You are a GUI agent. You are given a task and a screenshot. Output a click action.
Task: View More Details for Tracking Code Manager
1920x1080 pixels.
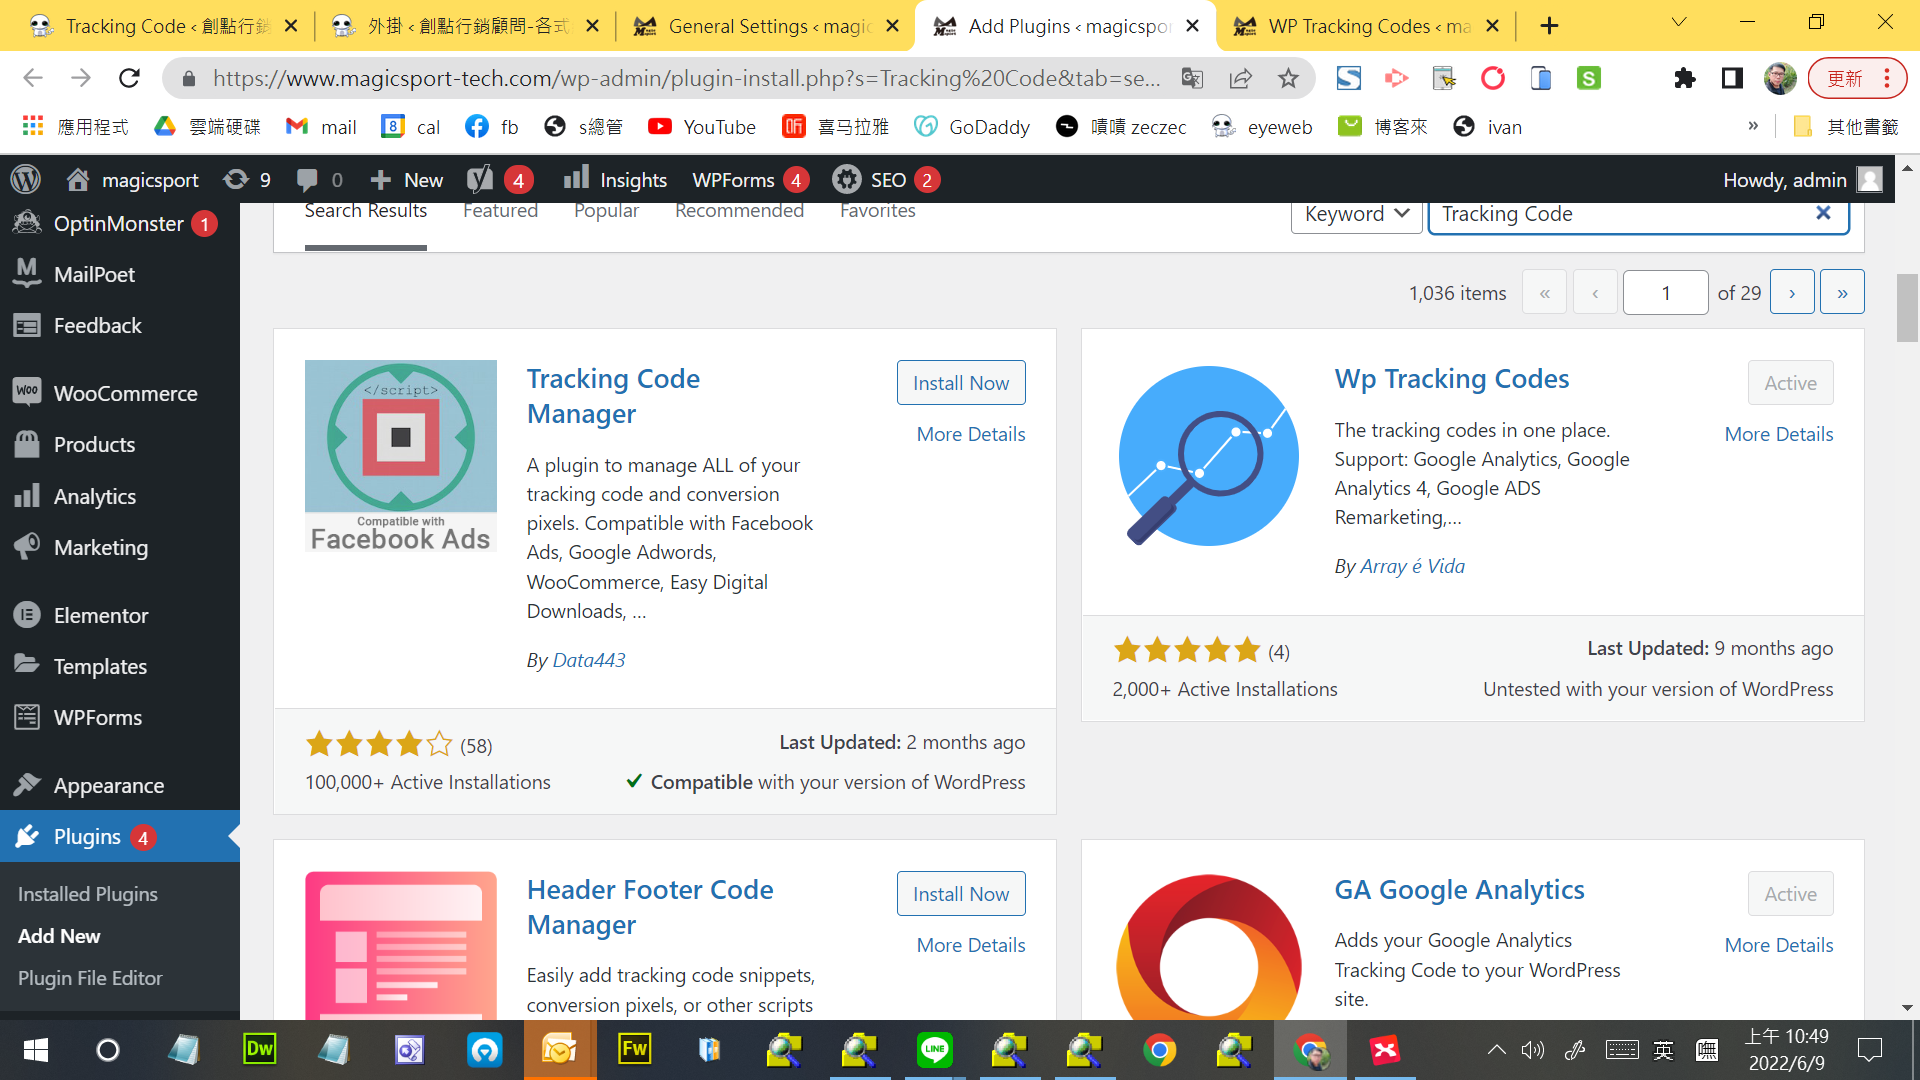pos(971,434)
